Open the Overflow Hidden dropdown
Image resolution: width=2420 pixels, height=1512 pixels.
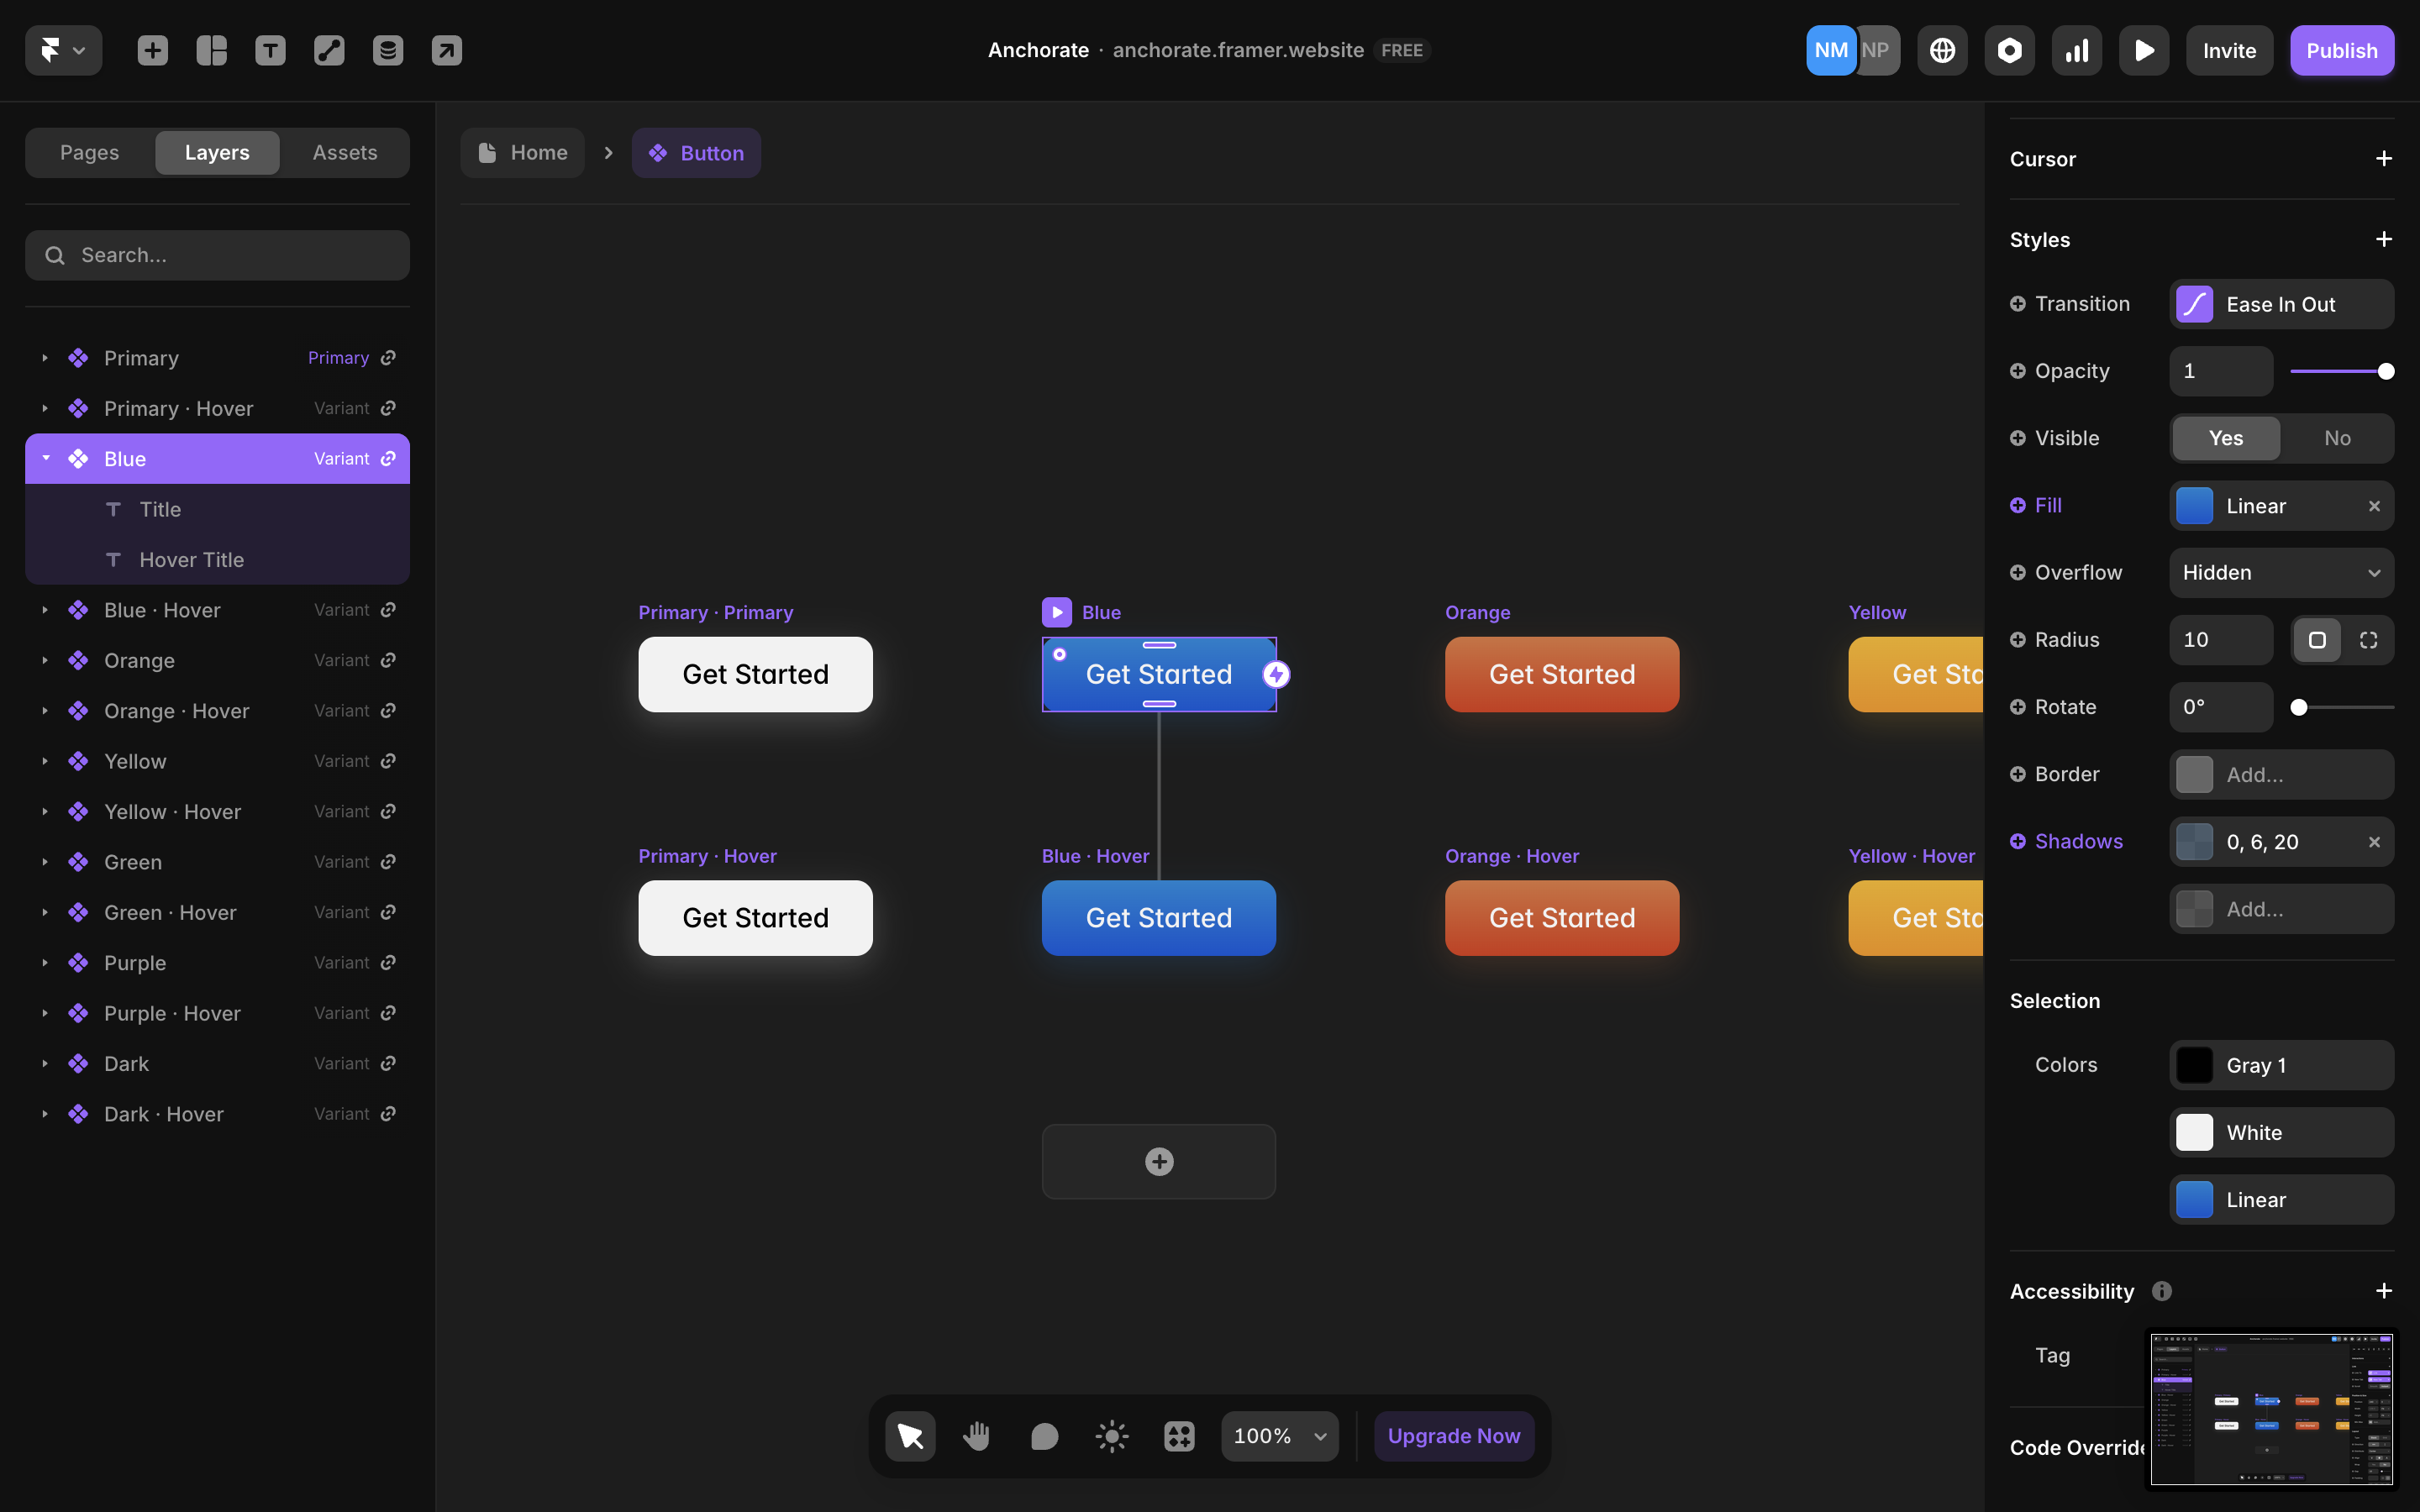2281,573
